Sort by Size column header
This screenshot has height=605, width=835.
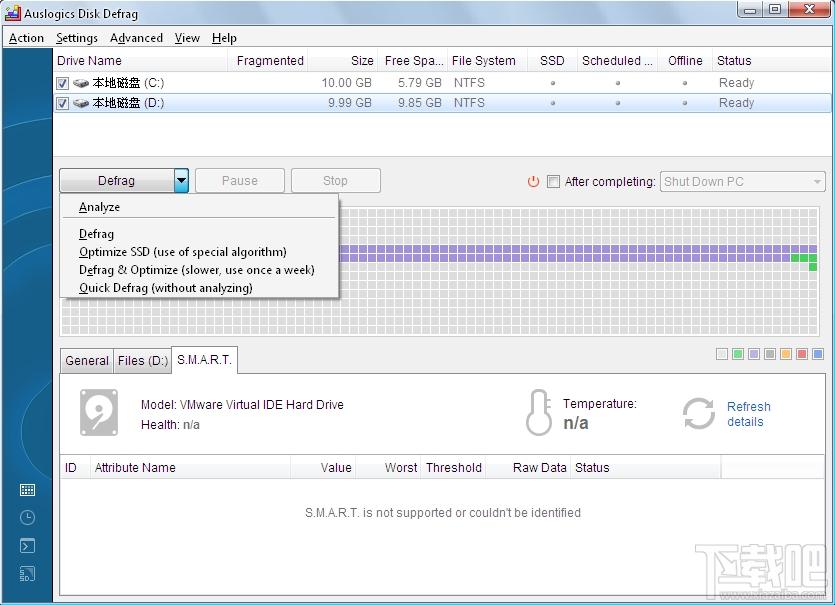(342, 61)
